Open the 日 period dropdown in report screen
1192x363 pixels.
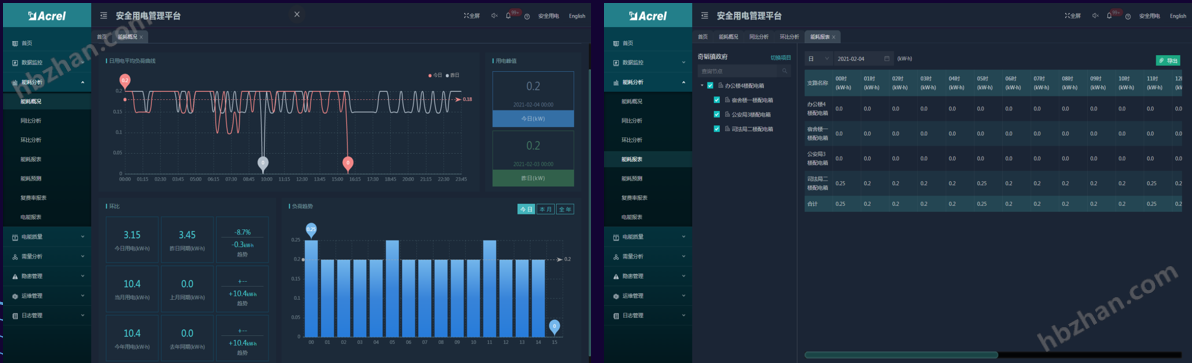point(818,58)
